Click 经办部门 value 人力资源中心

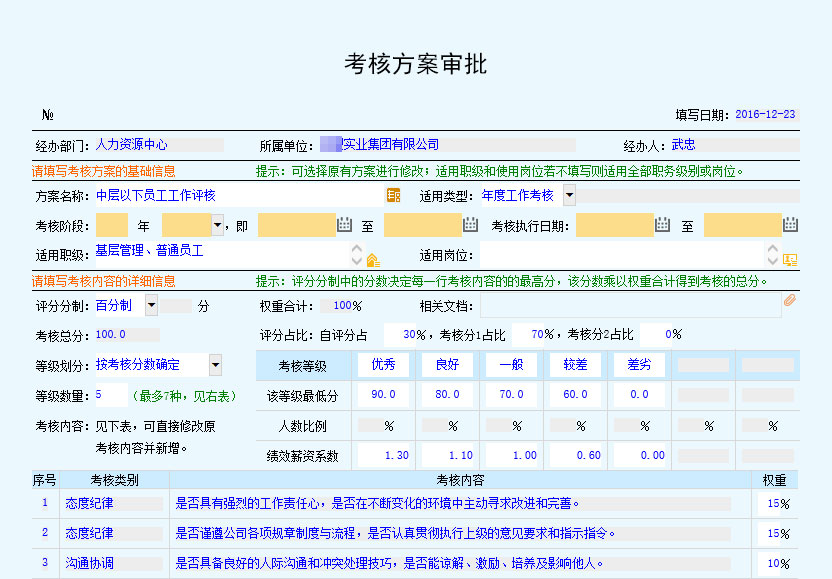pyautogui.click(x=132, y=144)
